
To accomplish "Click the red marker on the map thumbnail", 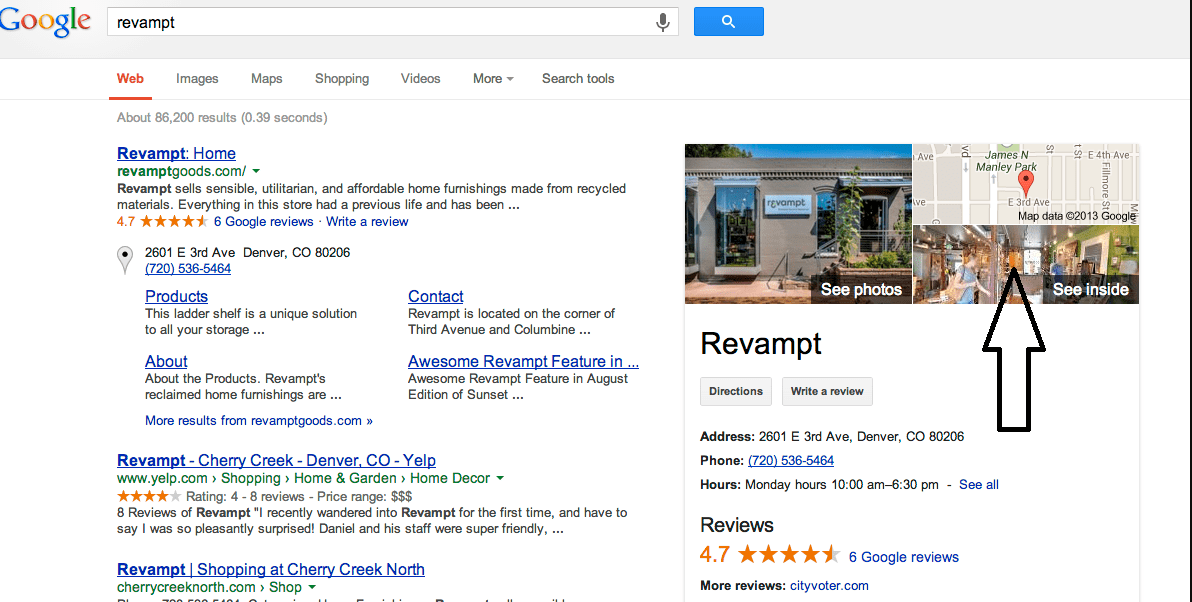I will pyautogui.click(x=1026, y=183).
